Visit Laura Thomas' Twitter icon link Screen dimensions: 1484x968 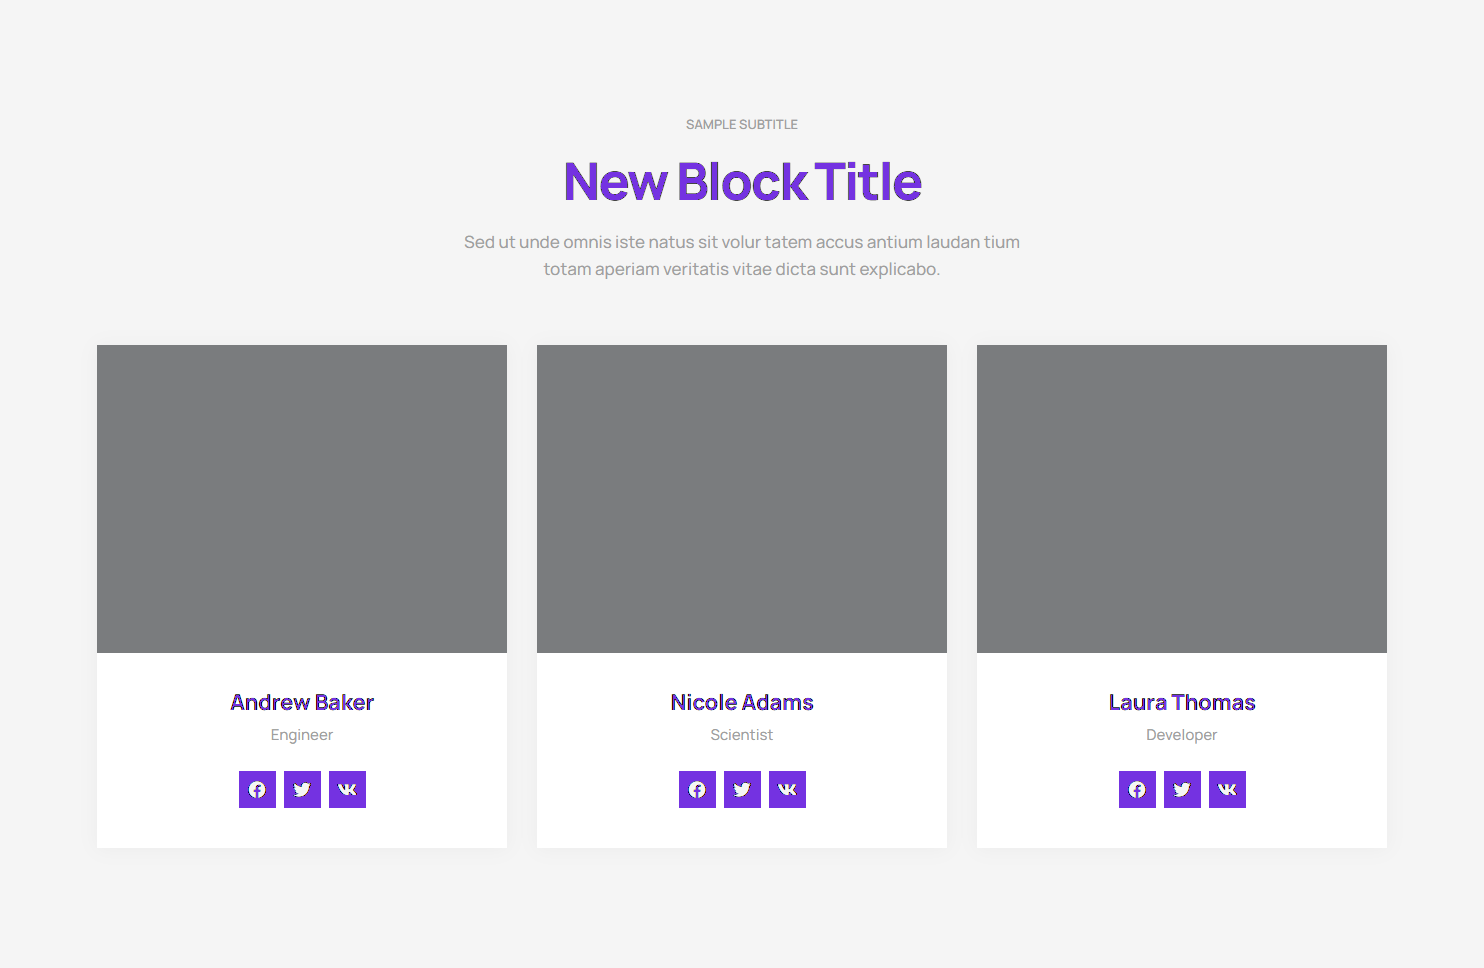[1182, 789]
